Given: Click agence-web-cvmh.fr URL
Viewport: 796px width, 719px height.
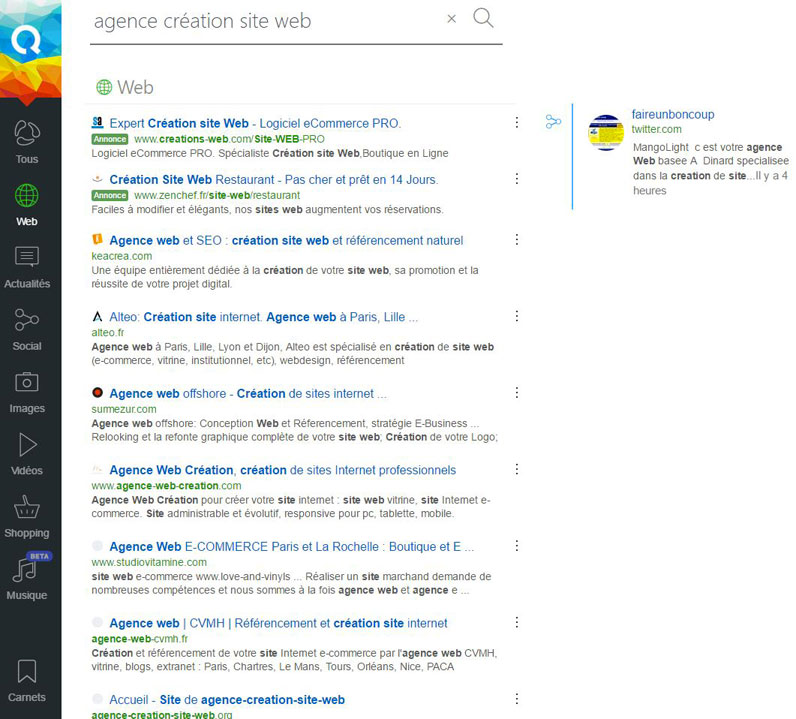Looking at the screenshot, I should point(140,639).
